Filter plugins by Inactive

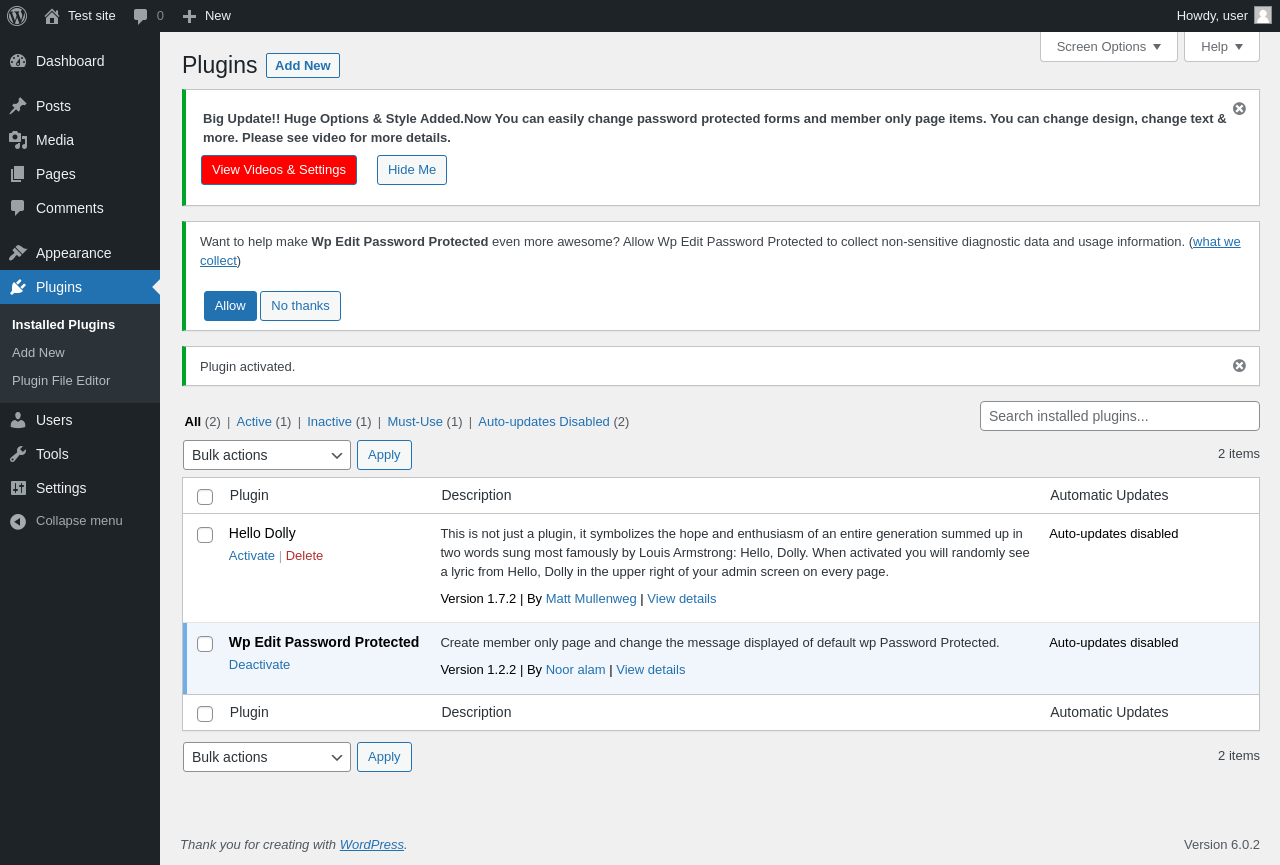coord(329,421)
